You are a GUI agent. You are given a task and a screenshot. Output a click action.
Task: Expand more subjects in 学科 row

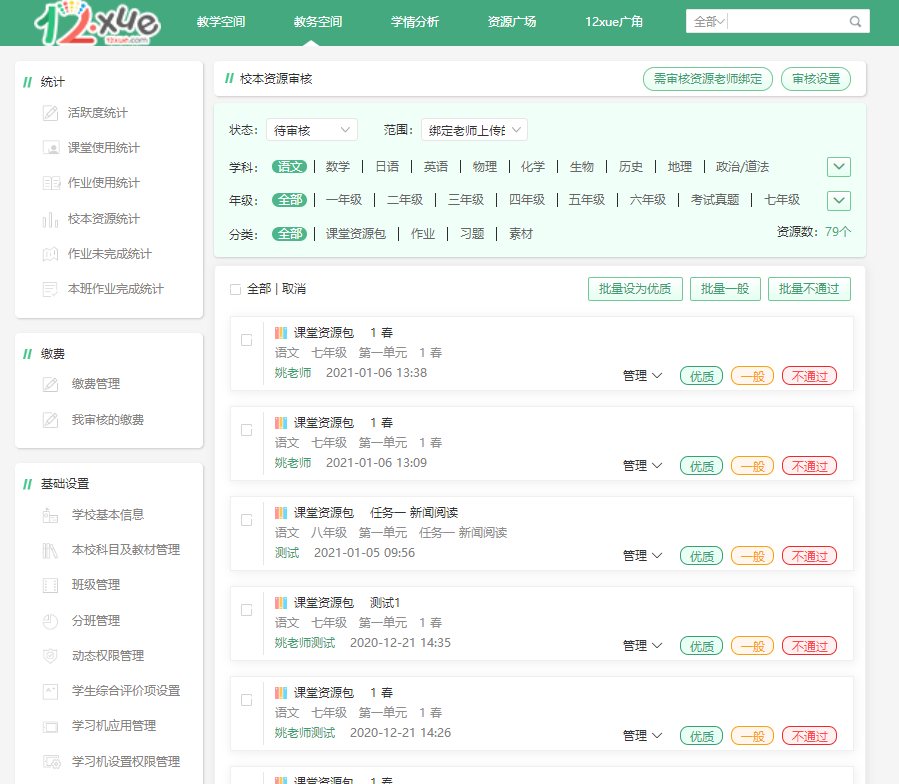[839, 167]
